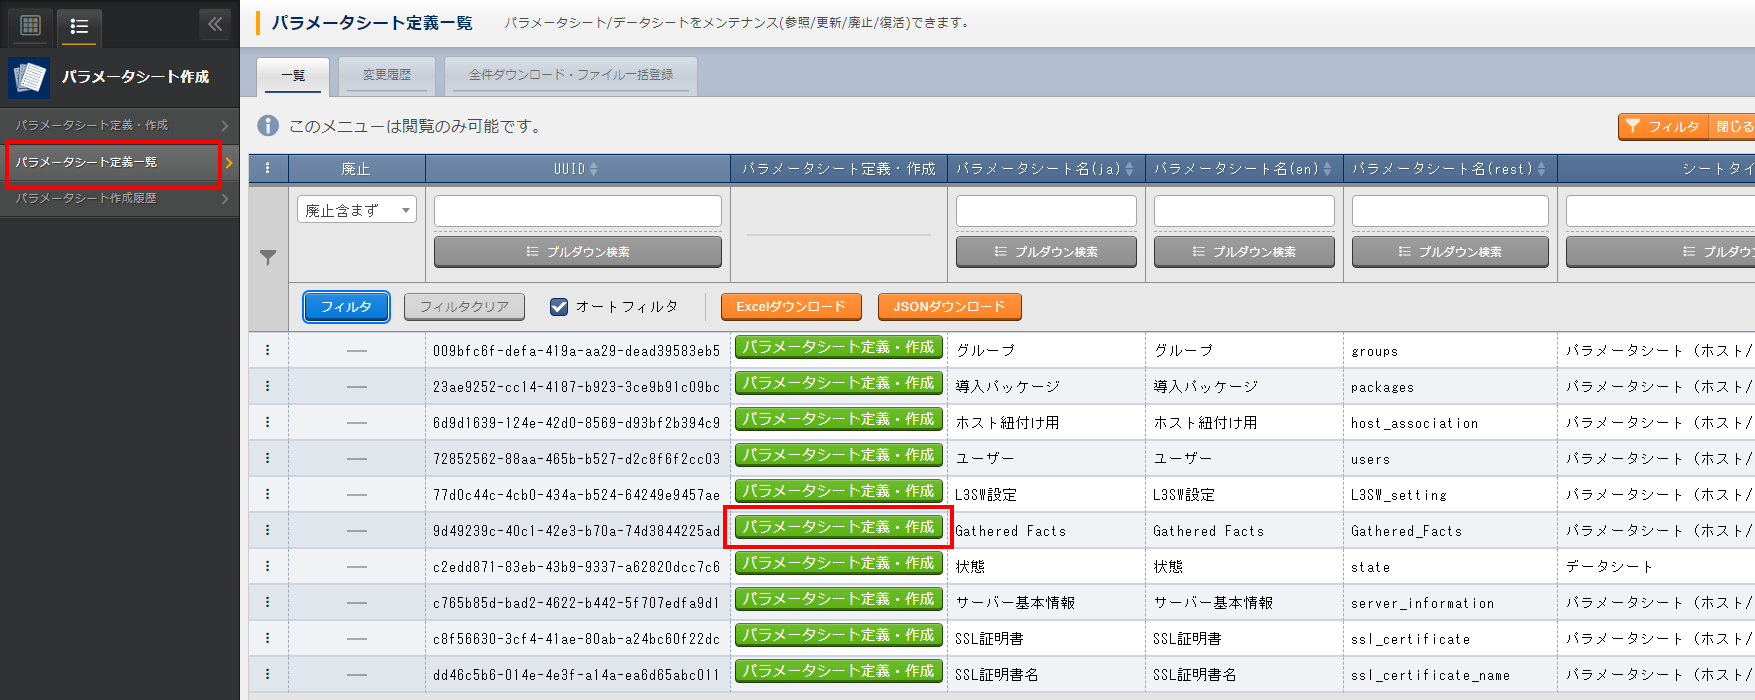The height and width of the screenshot is (700, 1755).
Task: Open the 廃止含まず dropdown
Action: click(x=357, y=210)
